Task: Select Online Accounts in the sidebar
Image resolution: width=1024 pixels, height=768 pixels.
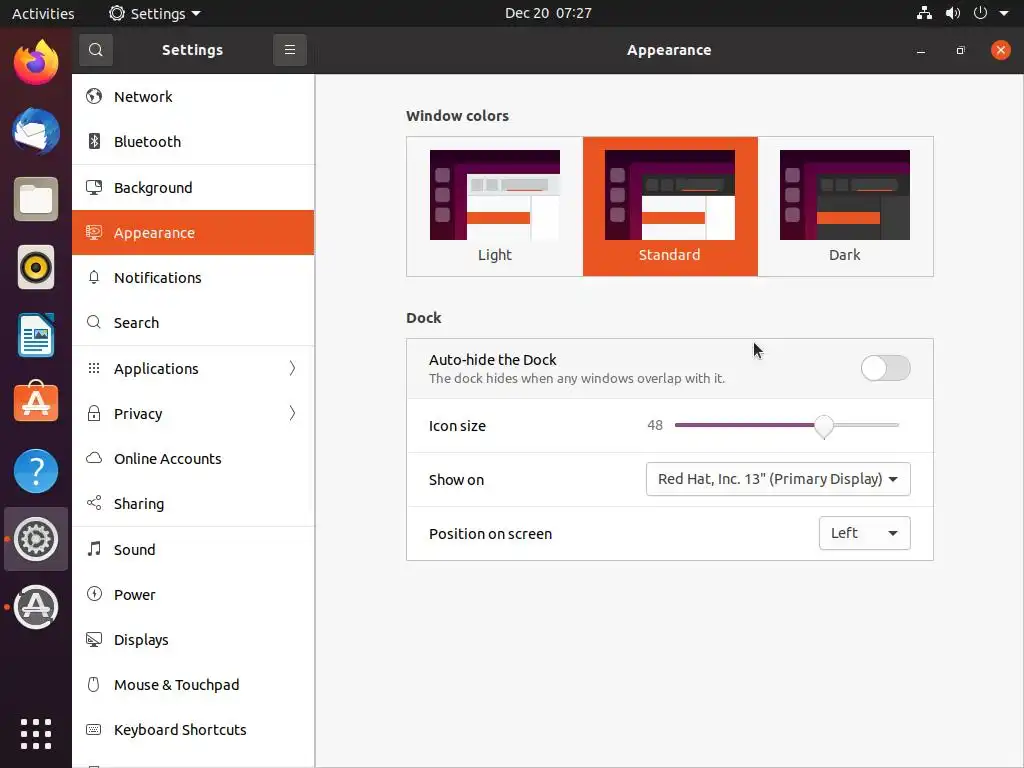Action: point(193,458)
